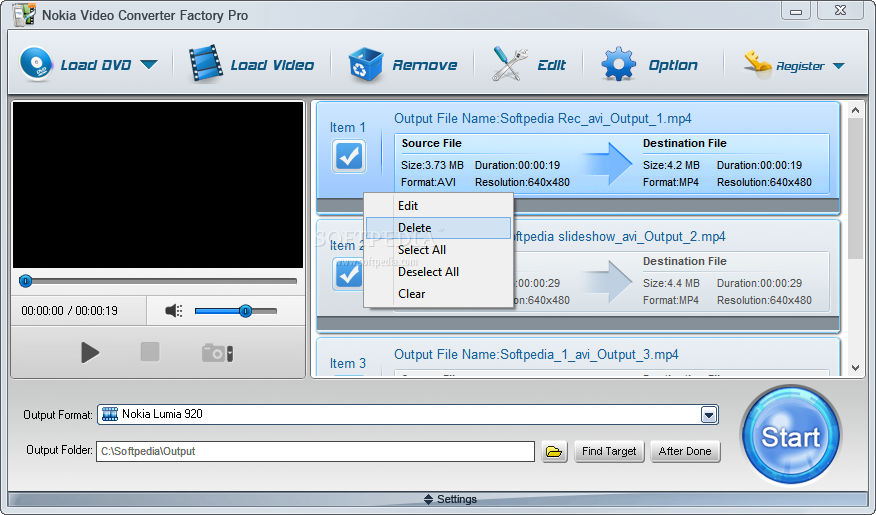Click the Option label in toolbar

(673, 65)
